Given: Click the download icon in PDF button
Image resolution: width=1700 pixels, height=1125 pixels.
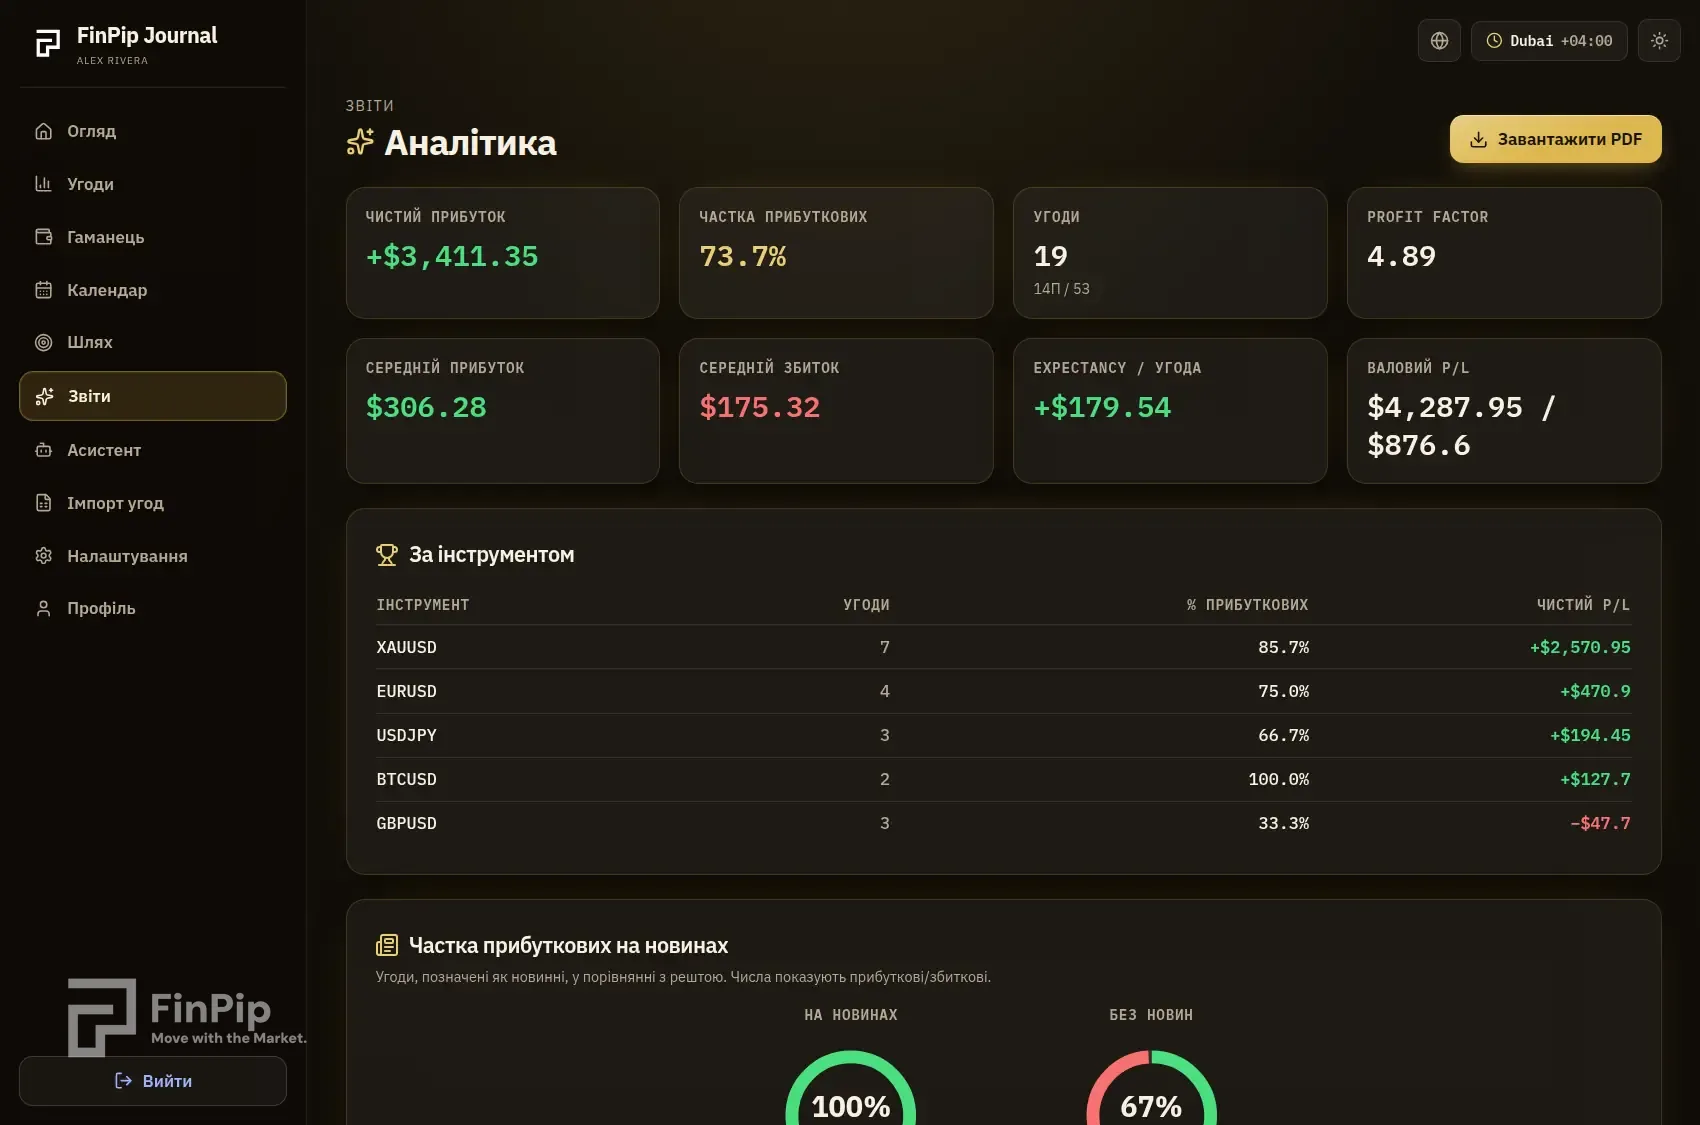Looking at the screenshot, I should (1478, 140).
